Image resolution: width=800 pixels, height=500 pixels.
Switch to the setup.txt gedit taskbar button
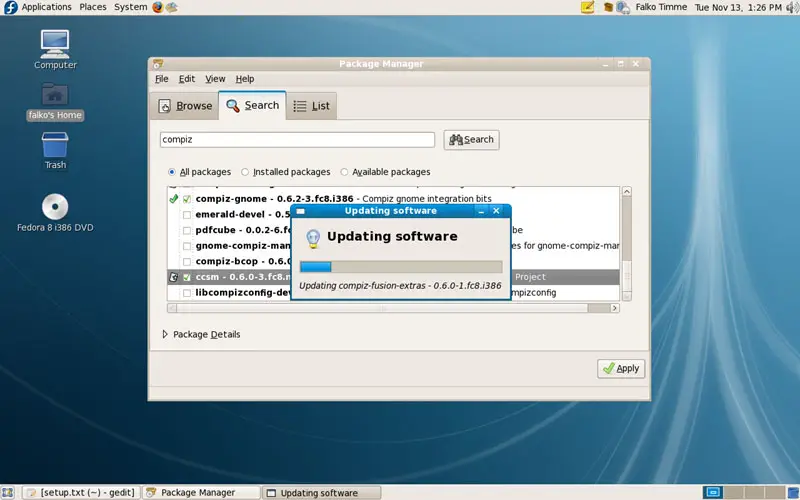[82, 492]
